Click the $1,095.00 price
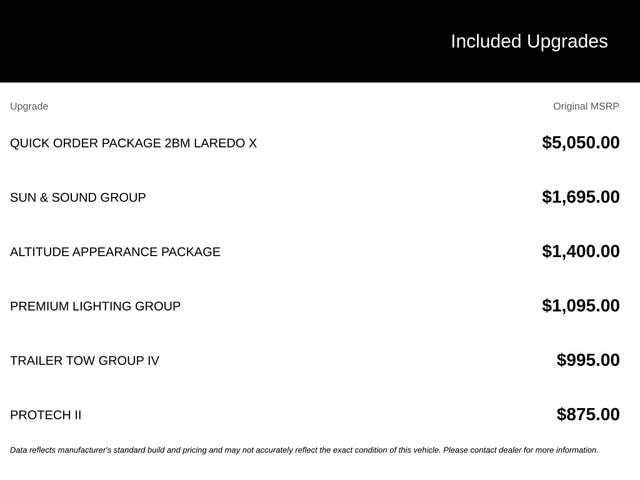This screenshot has height=480, width=640. click(580, 305)
